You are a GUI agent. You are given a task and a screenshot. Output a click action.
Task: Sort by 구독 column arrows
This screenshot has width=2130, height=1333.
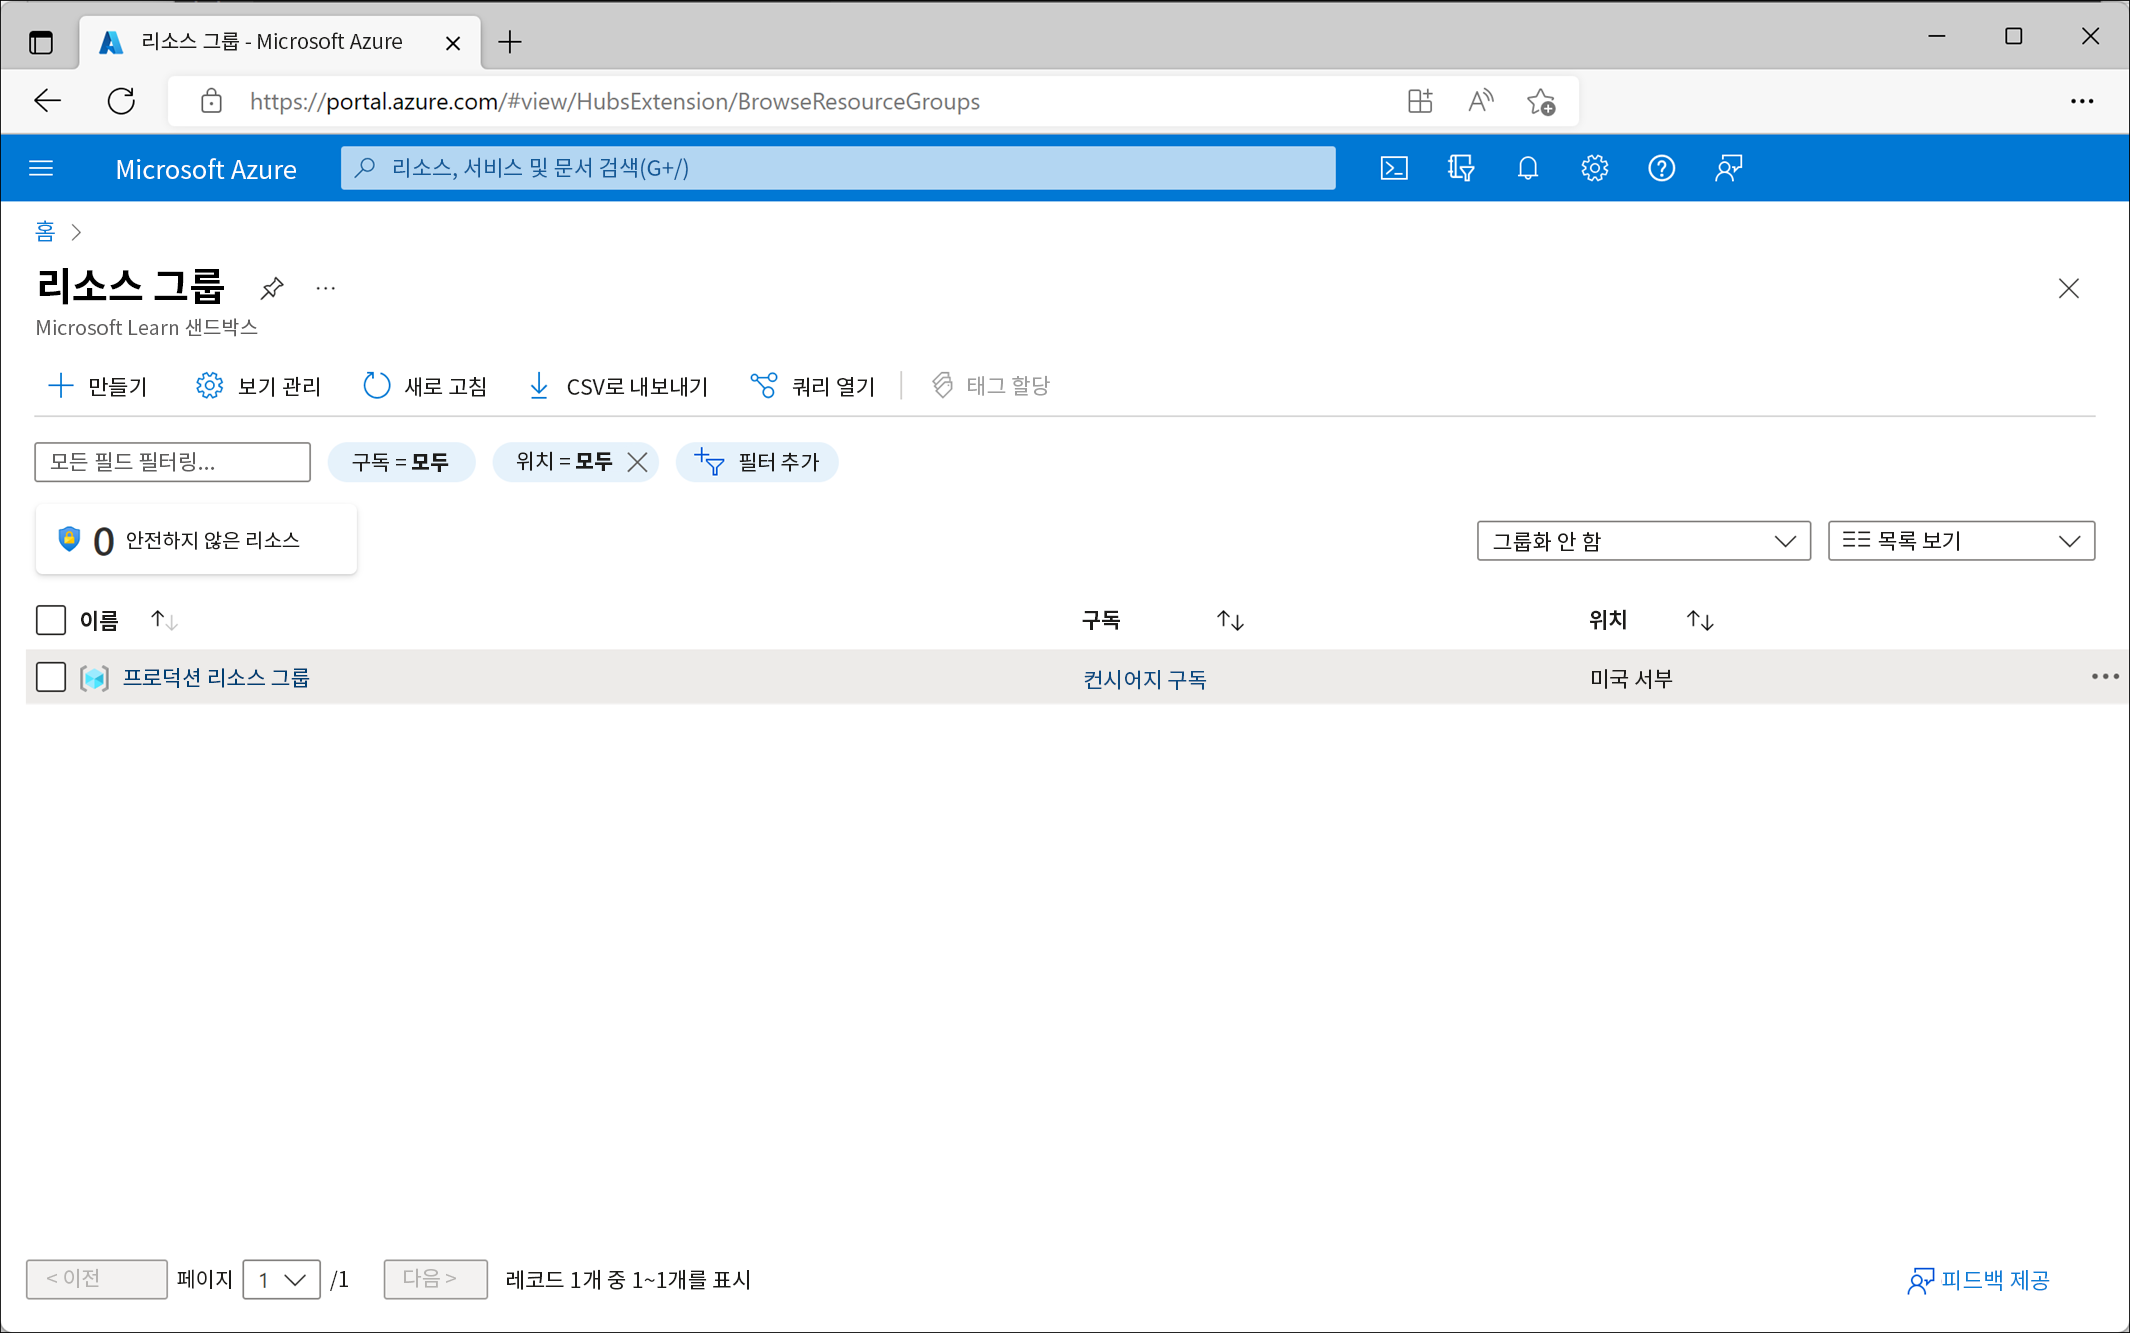click(x=1230, y=620)
